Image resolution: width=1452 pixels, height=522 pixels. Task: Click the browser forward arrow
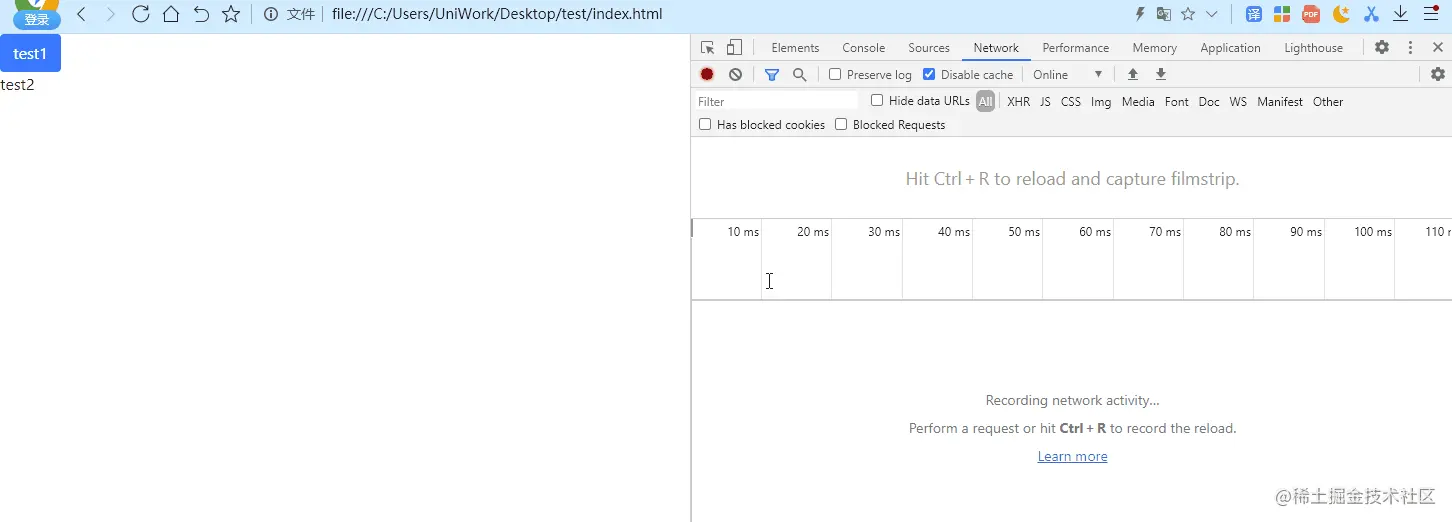coord(110,14)
